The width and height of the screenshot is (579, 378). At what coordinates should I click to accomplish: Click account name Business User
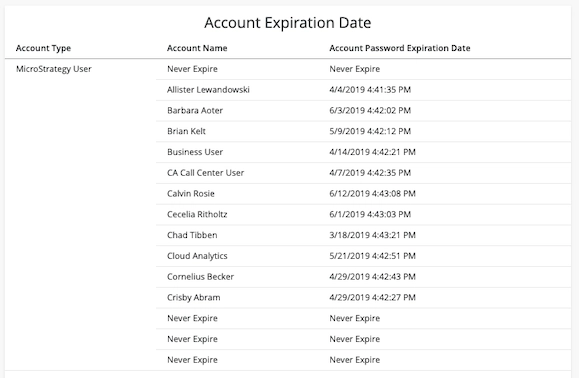(x=195, y=152)
